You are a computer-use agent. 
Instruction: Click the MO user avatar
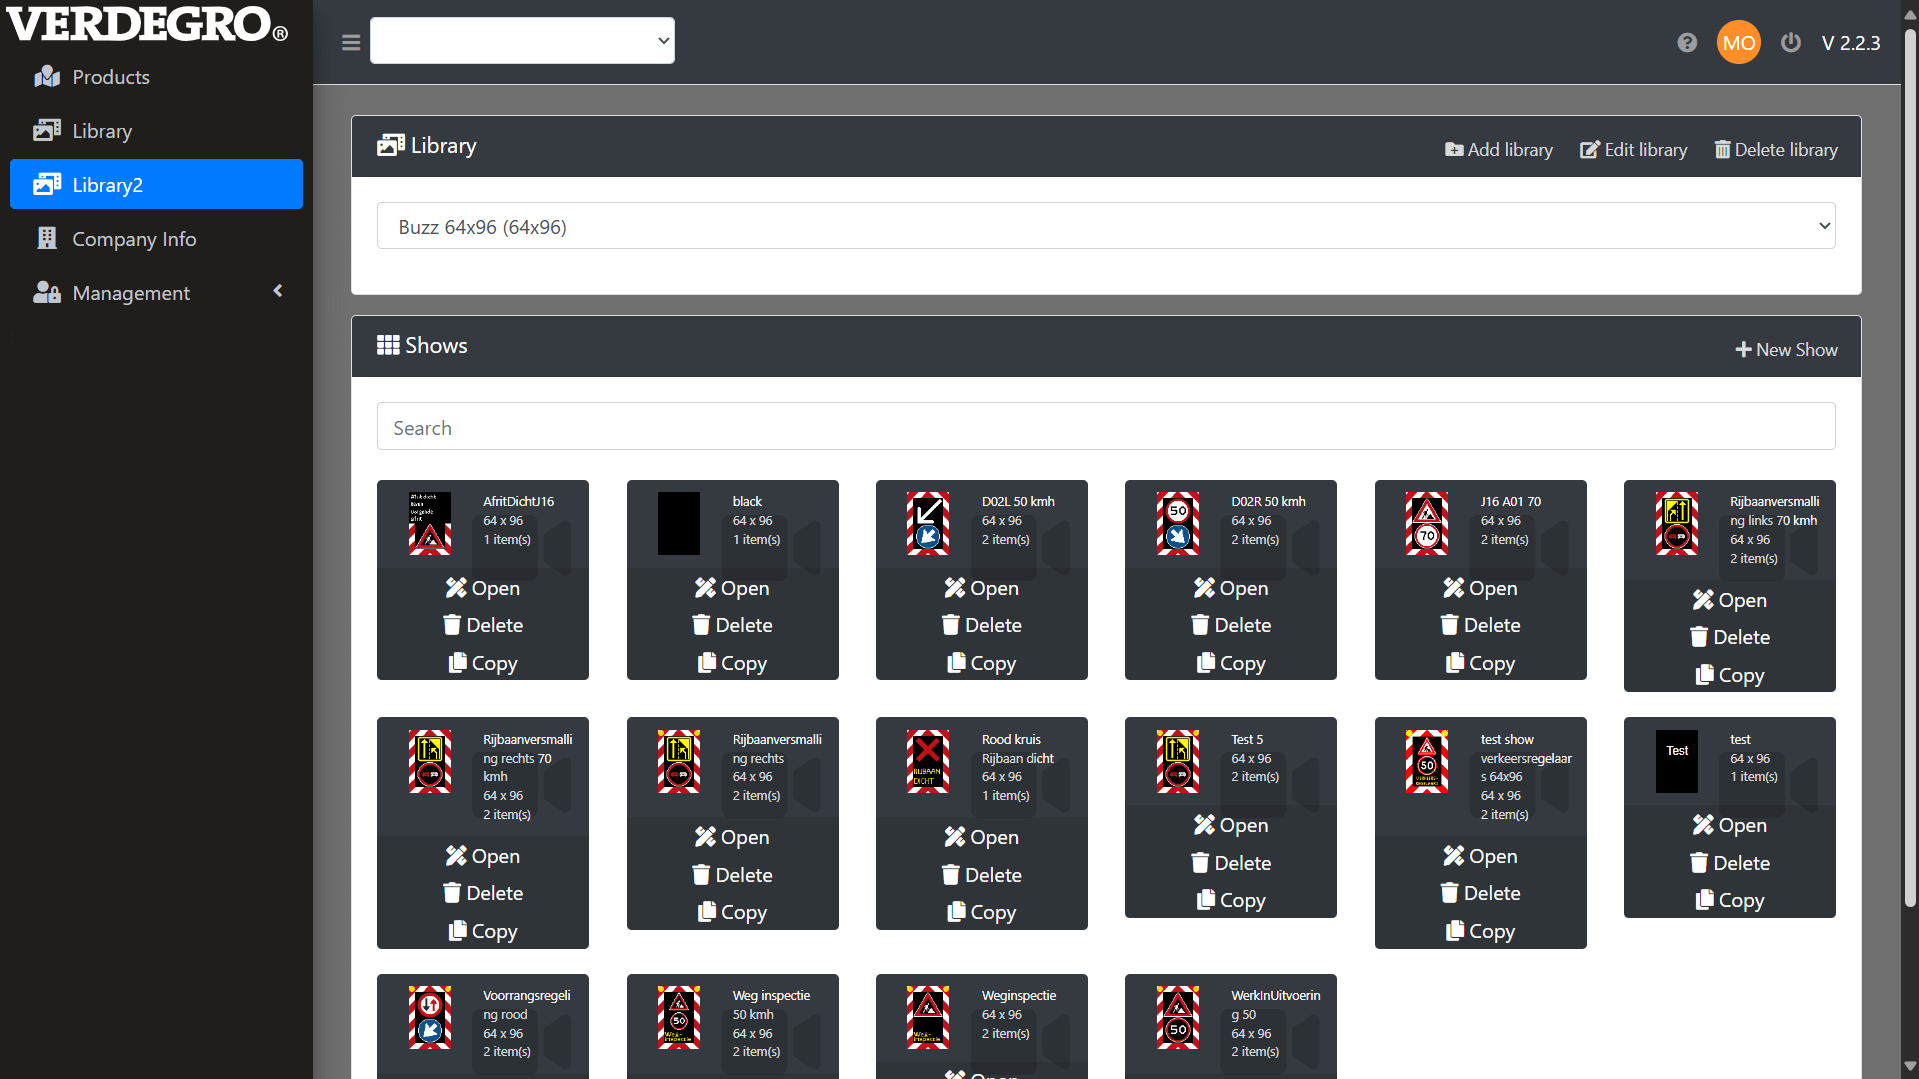(1738, 42)
